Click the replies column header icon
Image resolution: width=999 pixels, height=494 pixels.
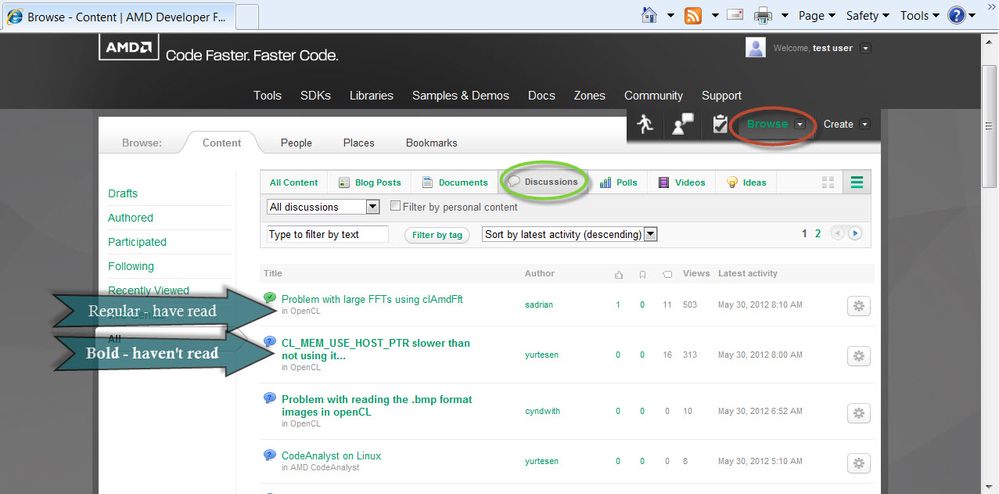(667, 274)
